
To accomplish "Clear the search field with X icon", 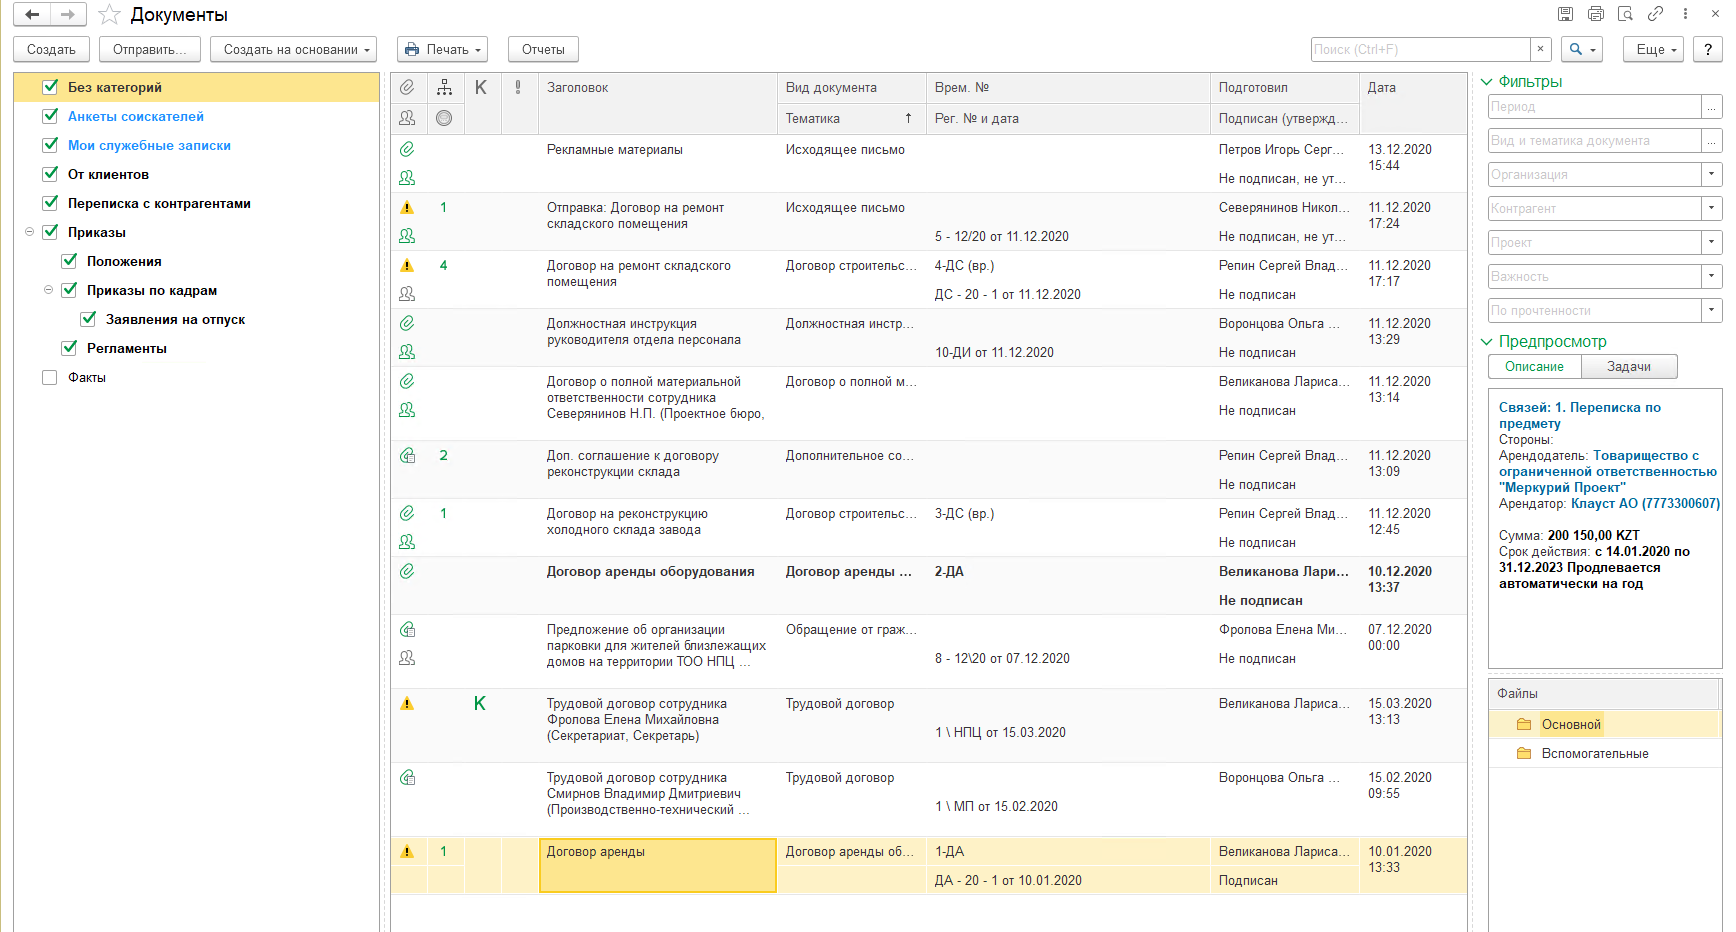I will [x=1540, y=49].
